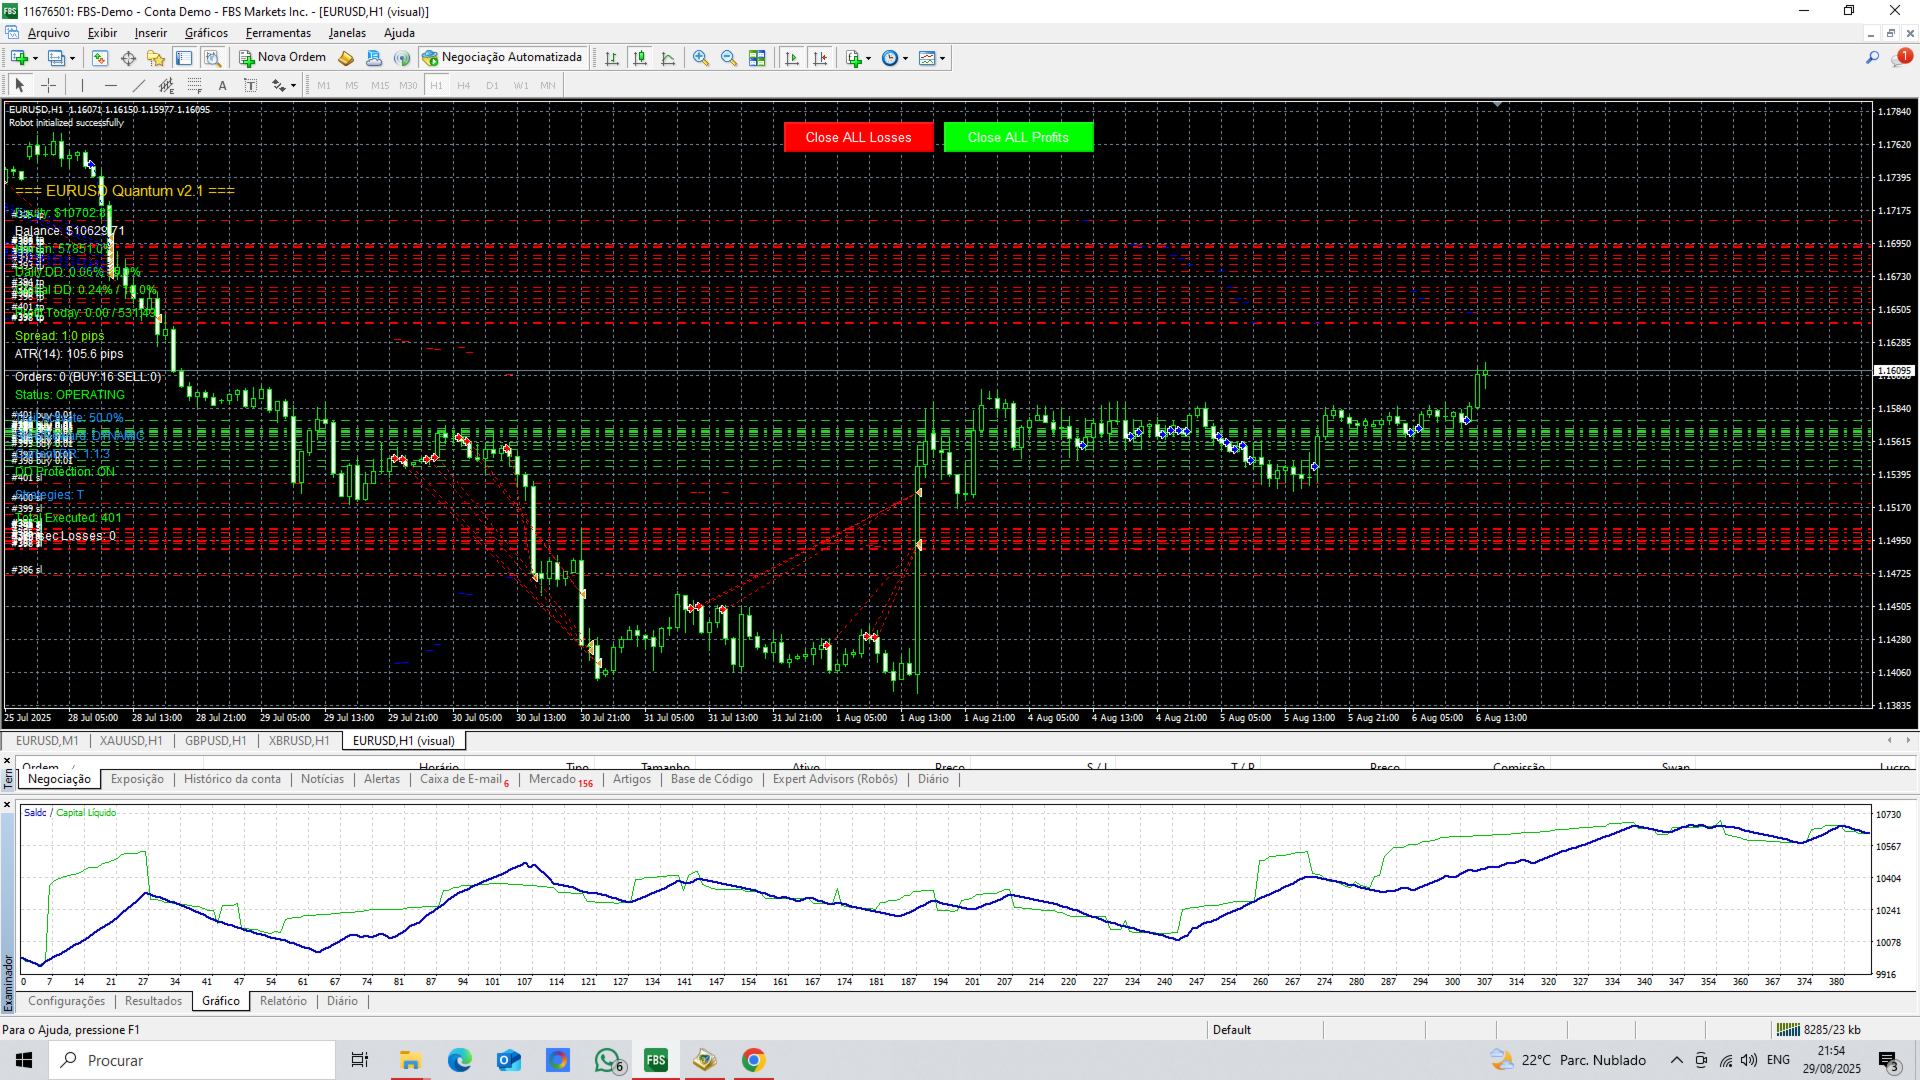1920x1080 pixels.
Task: Expand the arrows objects dropdown
Action: (293, 86)
